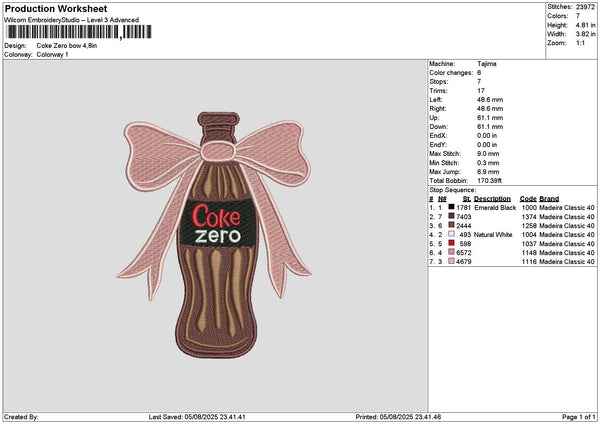Select the 'Production Worksheet' title
600x424 pixels.
click(56, 9)
